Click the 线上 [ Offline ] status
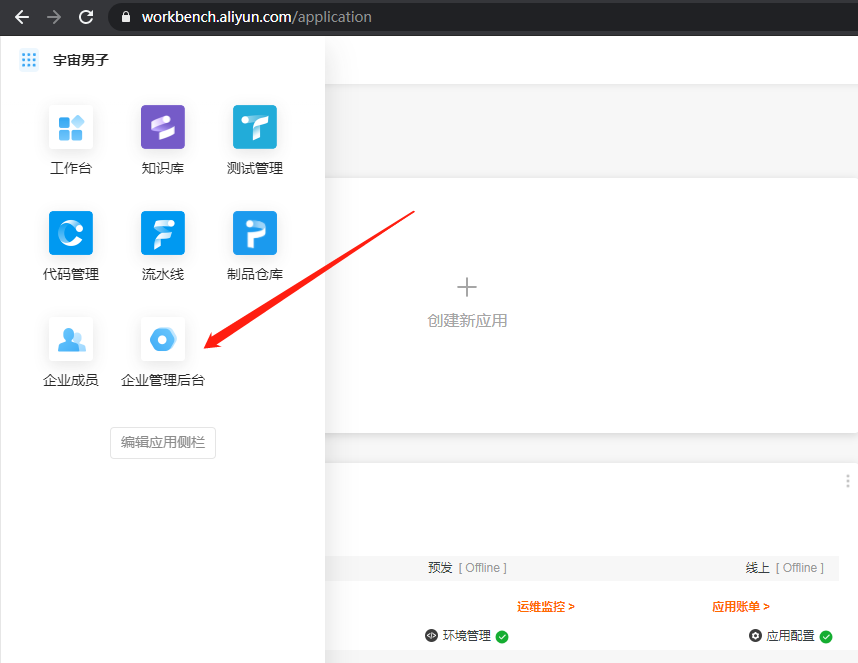This screenshot has height=663, width=858. (785, 568)
